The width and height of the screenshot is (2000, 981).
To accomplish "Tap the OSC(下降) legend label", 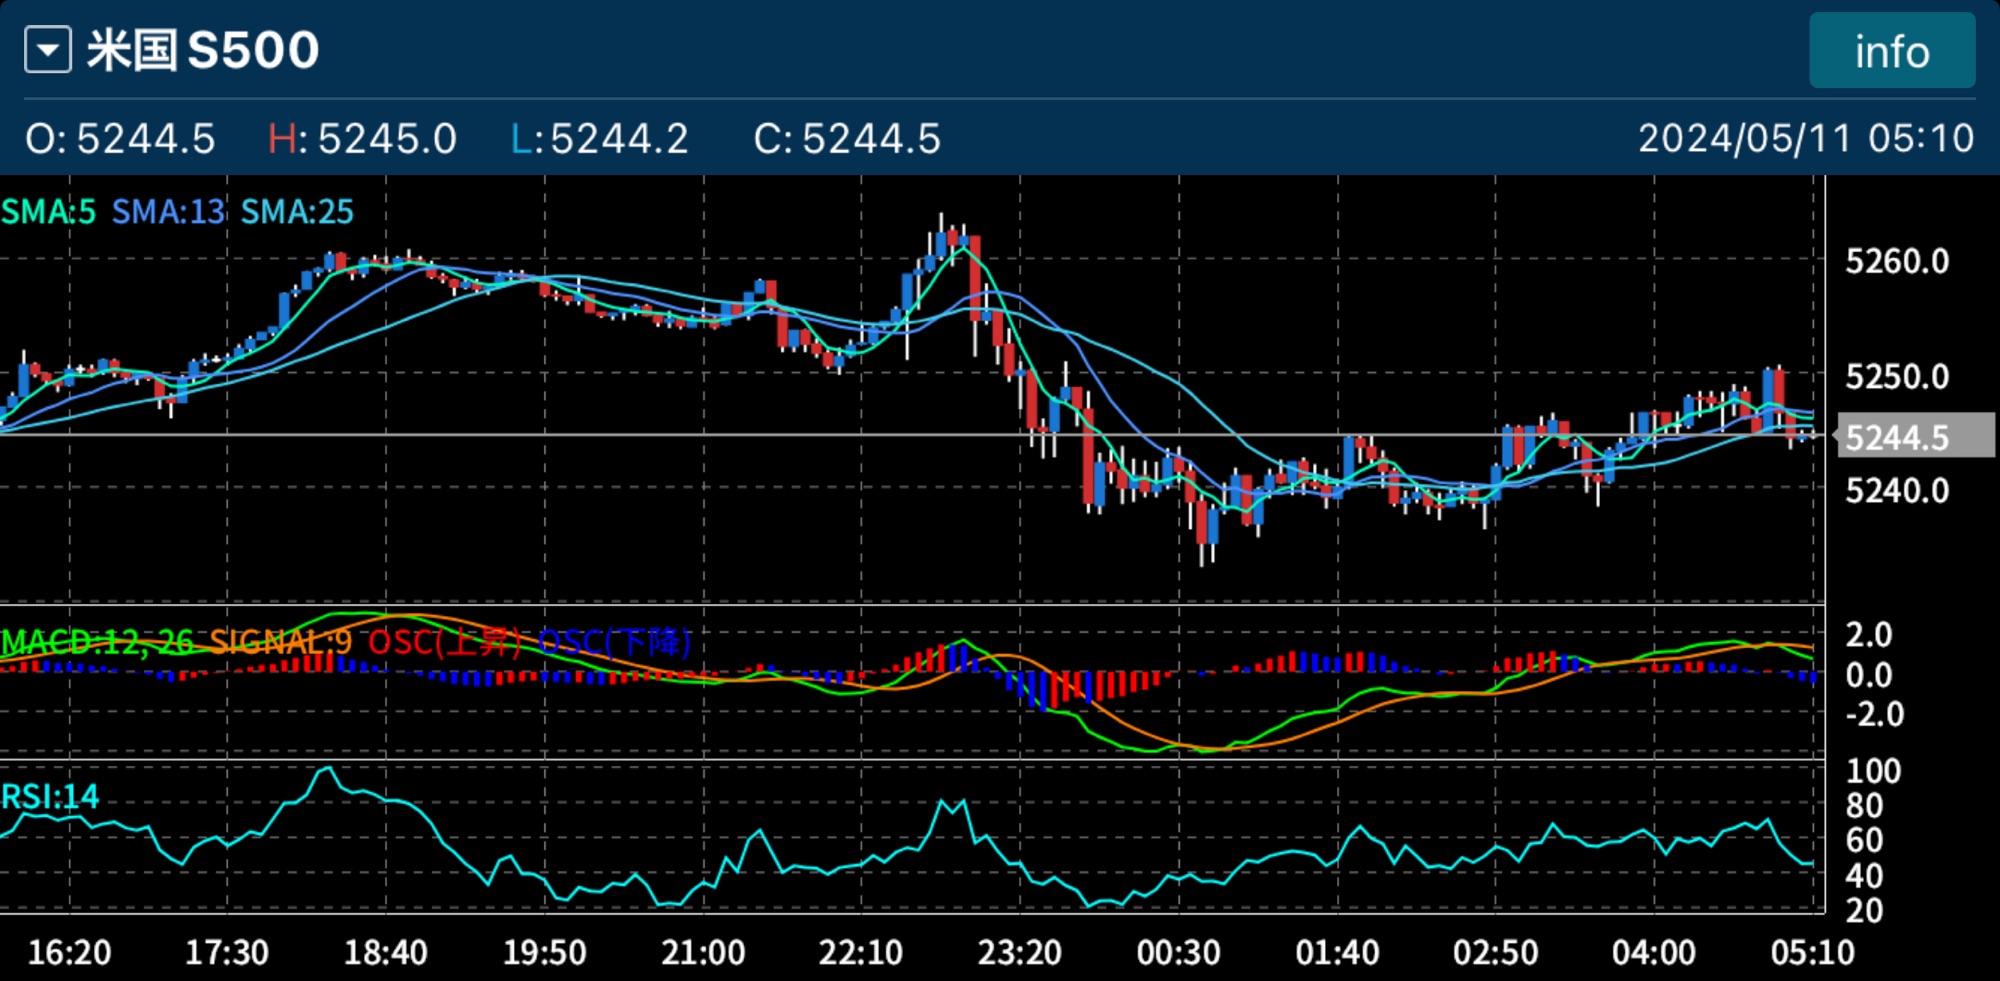I will click(x=614, y=642).
